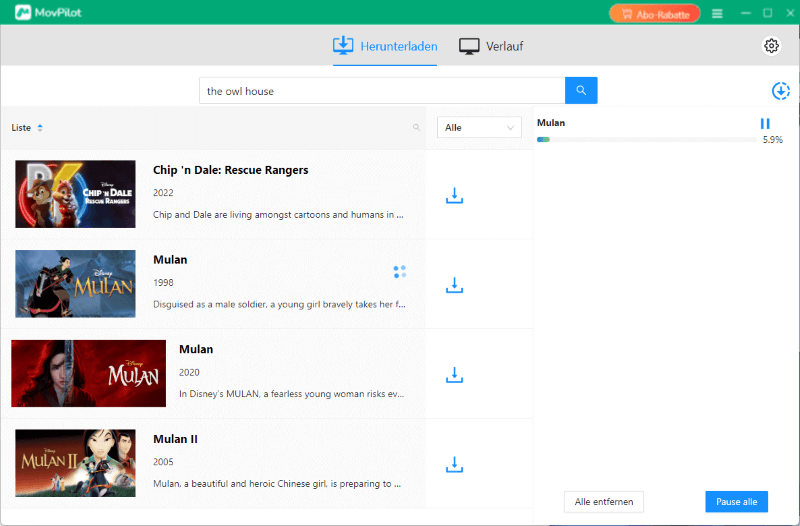Image resolution: width=800 pixels, height=526 pixels.
Task: Click 'Mulan' title in the download queue
Action: pos(551,123)
